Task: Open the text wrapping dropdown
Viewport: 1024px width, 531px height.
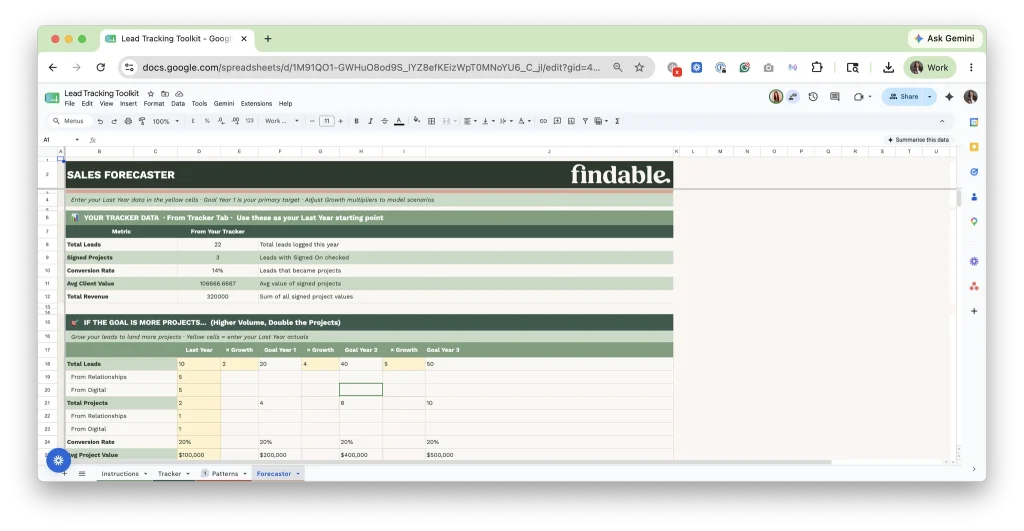Action: 506,121
